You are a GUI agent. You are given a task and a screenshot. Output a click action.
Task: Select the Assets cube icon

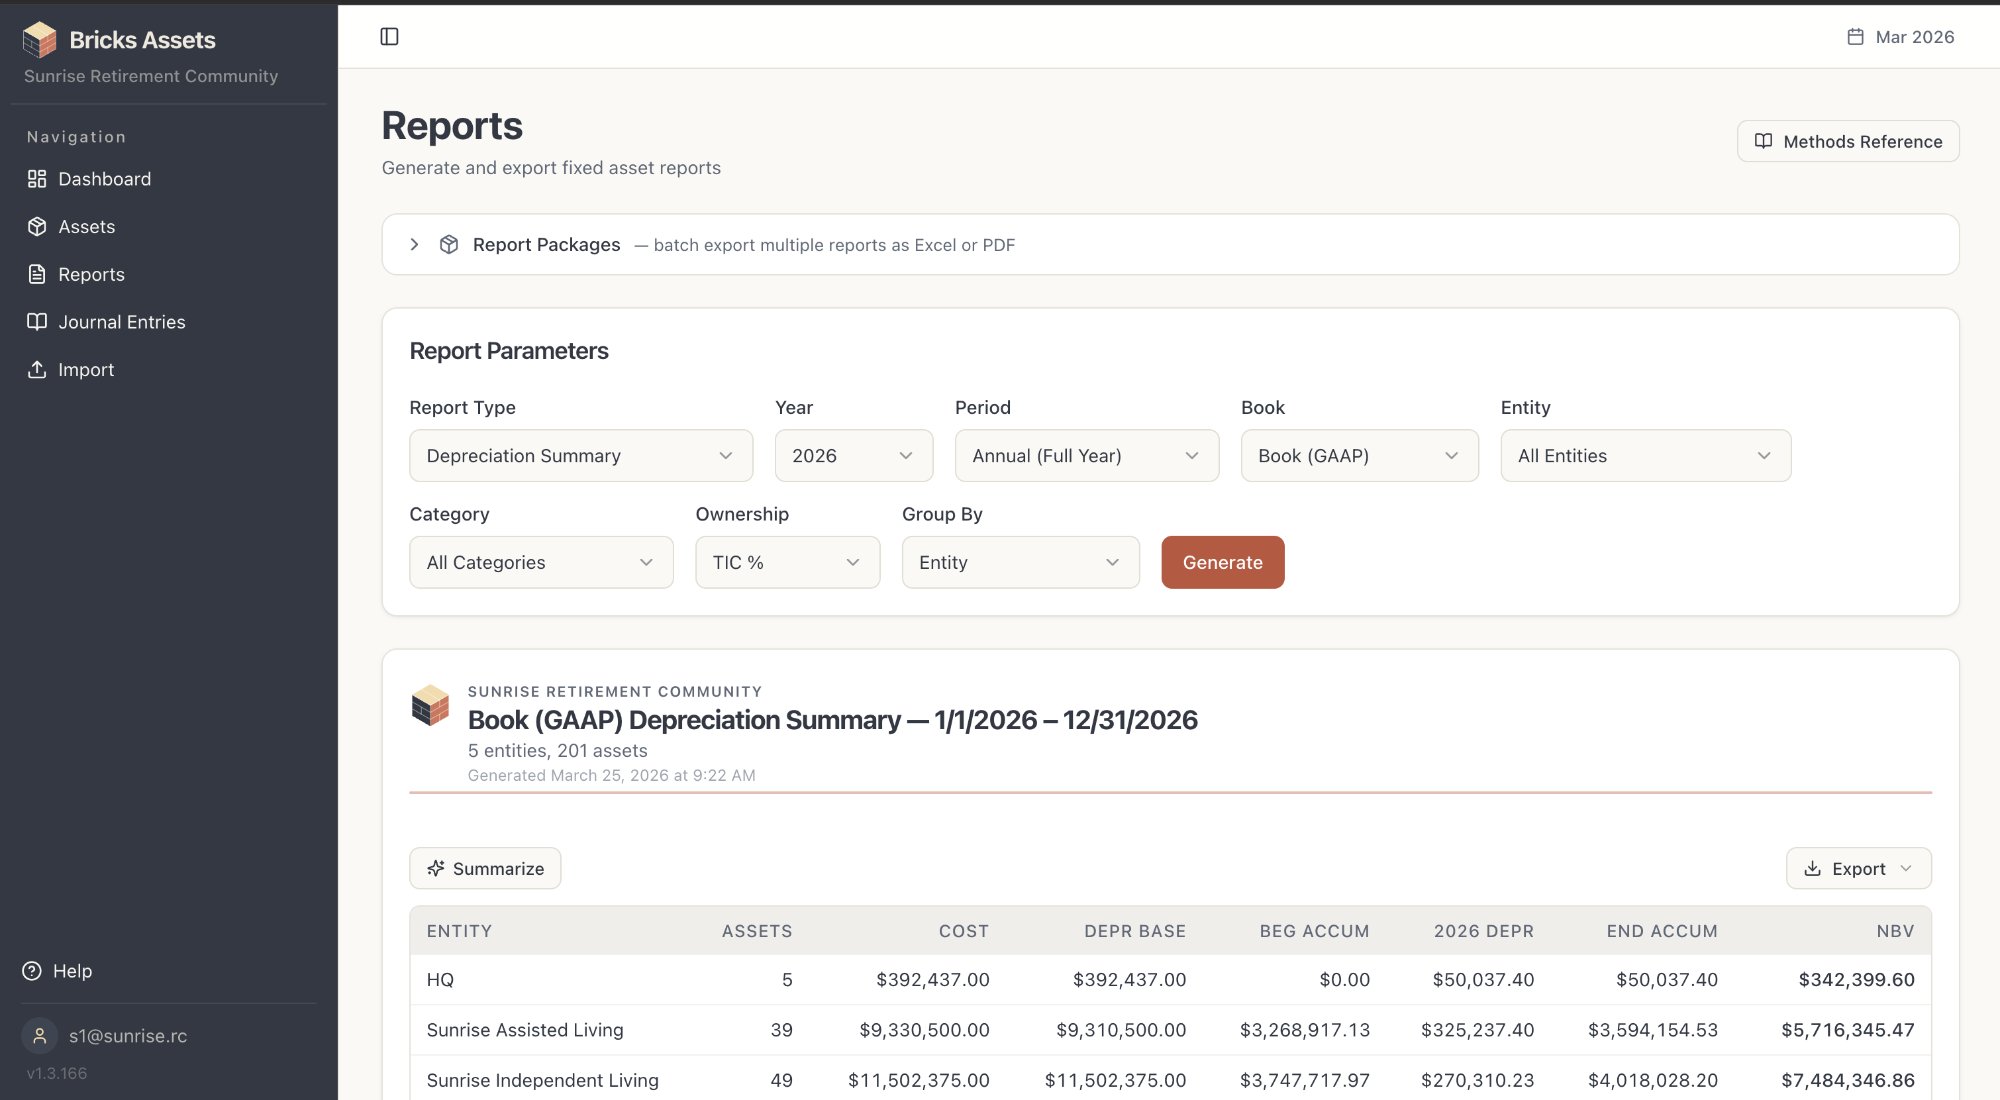[x=37, y=226]
